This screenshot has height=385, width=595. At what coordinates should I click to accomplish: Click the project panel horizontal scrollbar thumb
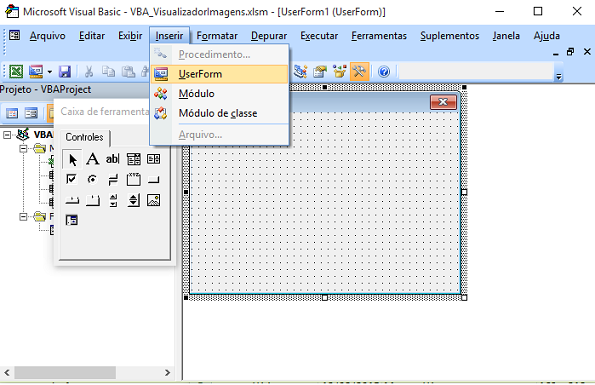65,372
